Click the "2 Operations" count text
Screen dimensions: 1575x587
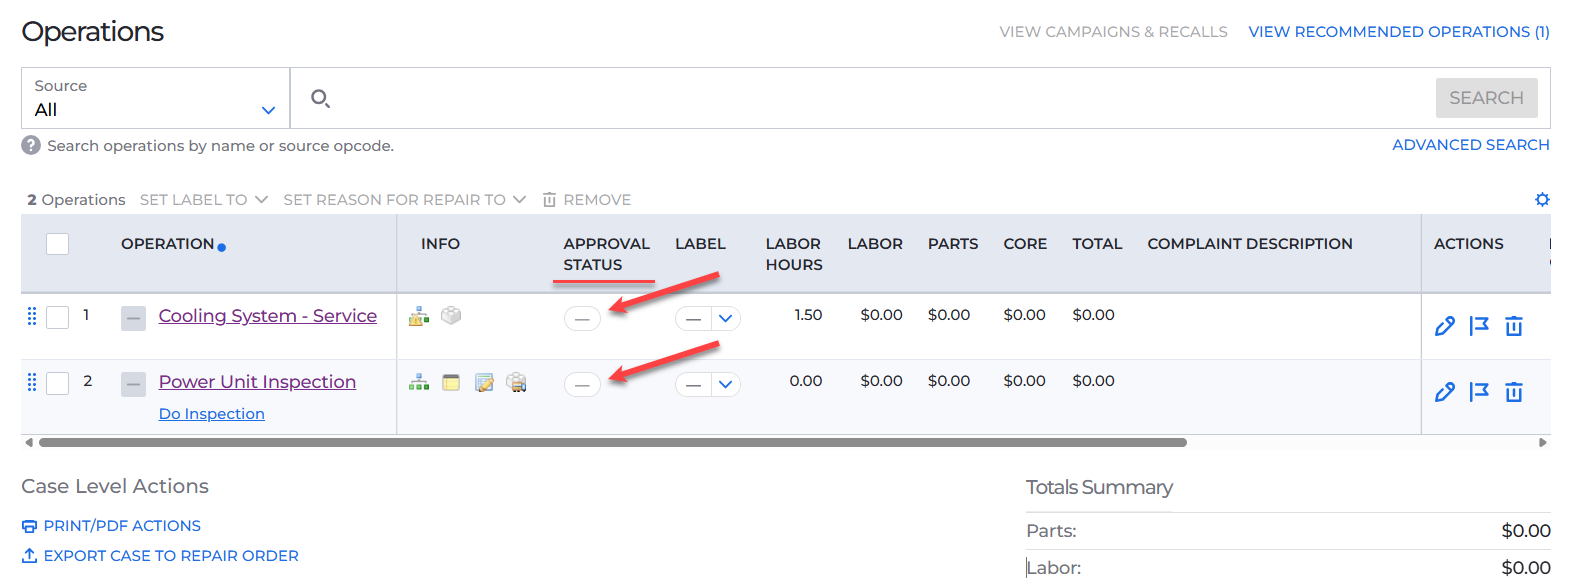click(77, 200)
